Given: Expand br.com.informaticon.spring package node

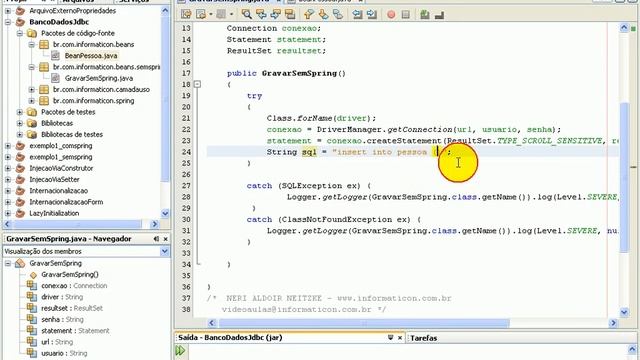Looking at the screenshot, I should click(x=32, y=101).
